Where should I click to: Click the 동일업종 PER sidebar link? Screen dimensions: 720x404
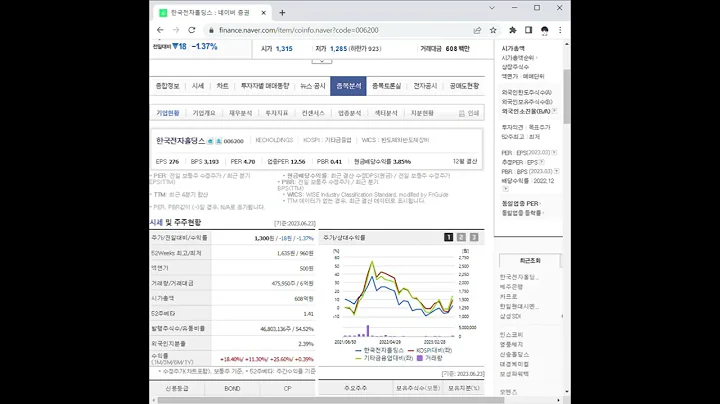tap(520, 203)
